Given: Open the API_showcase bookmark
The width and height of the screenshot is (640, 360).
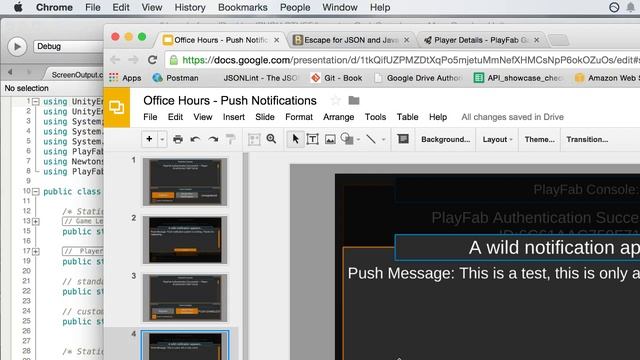Looking at the screenshot, I should click(519, 78).
